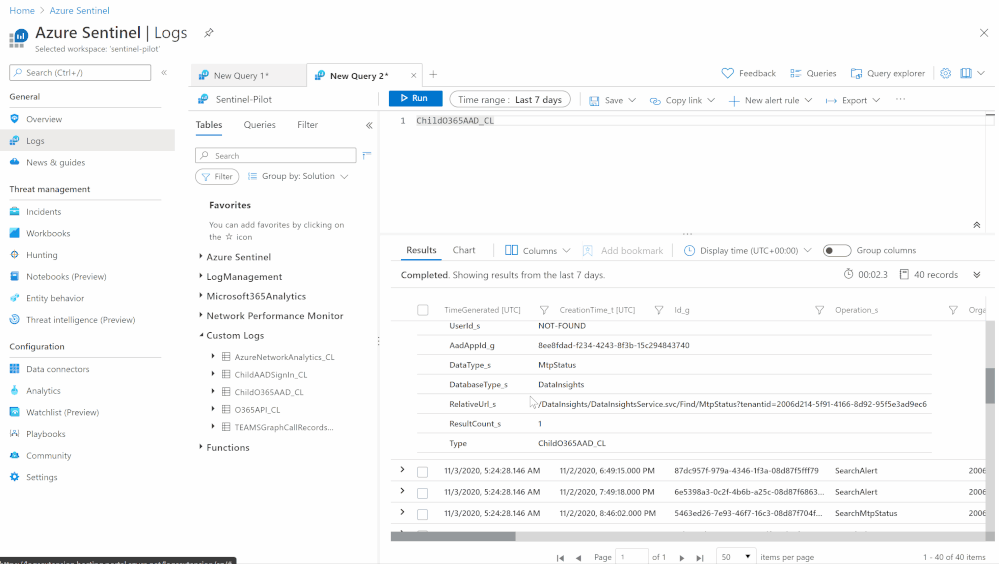Select the row with 6:49:15.000 PM
The image size is (999, 564).
pyautogui.click(x=422, y=472)
